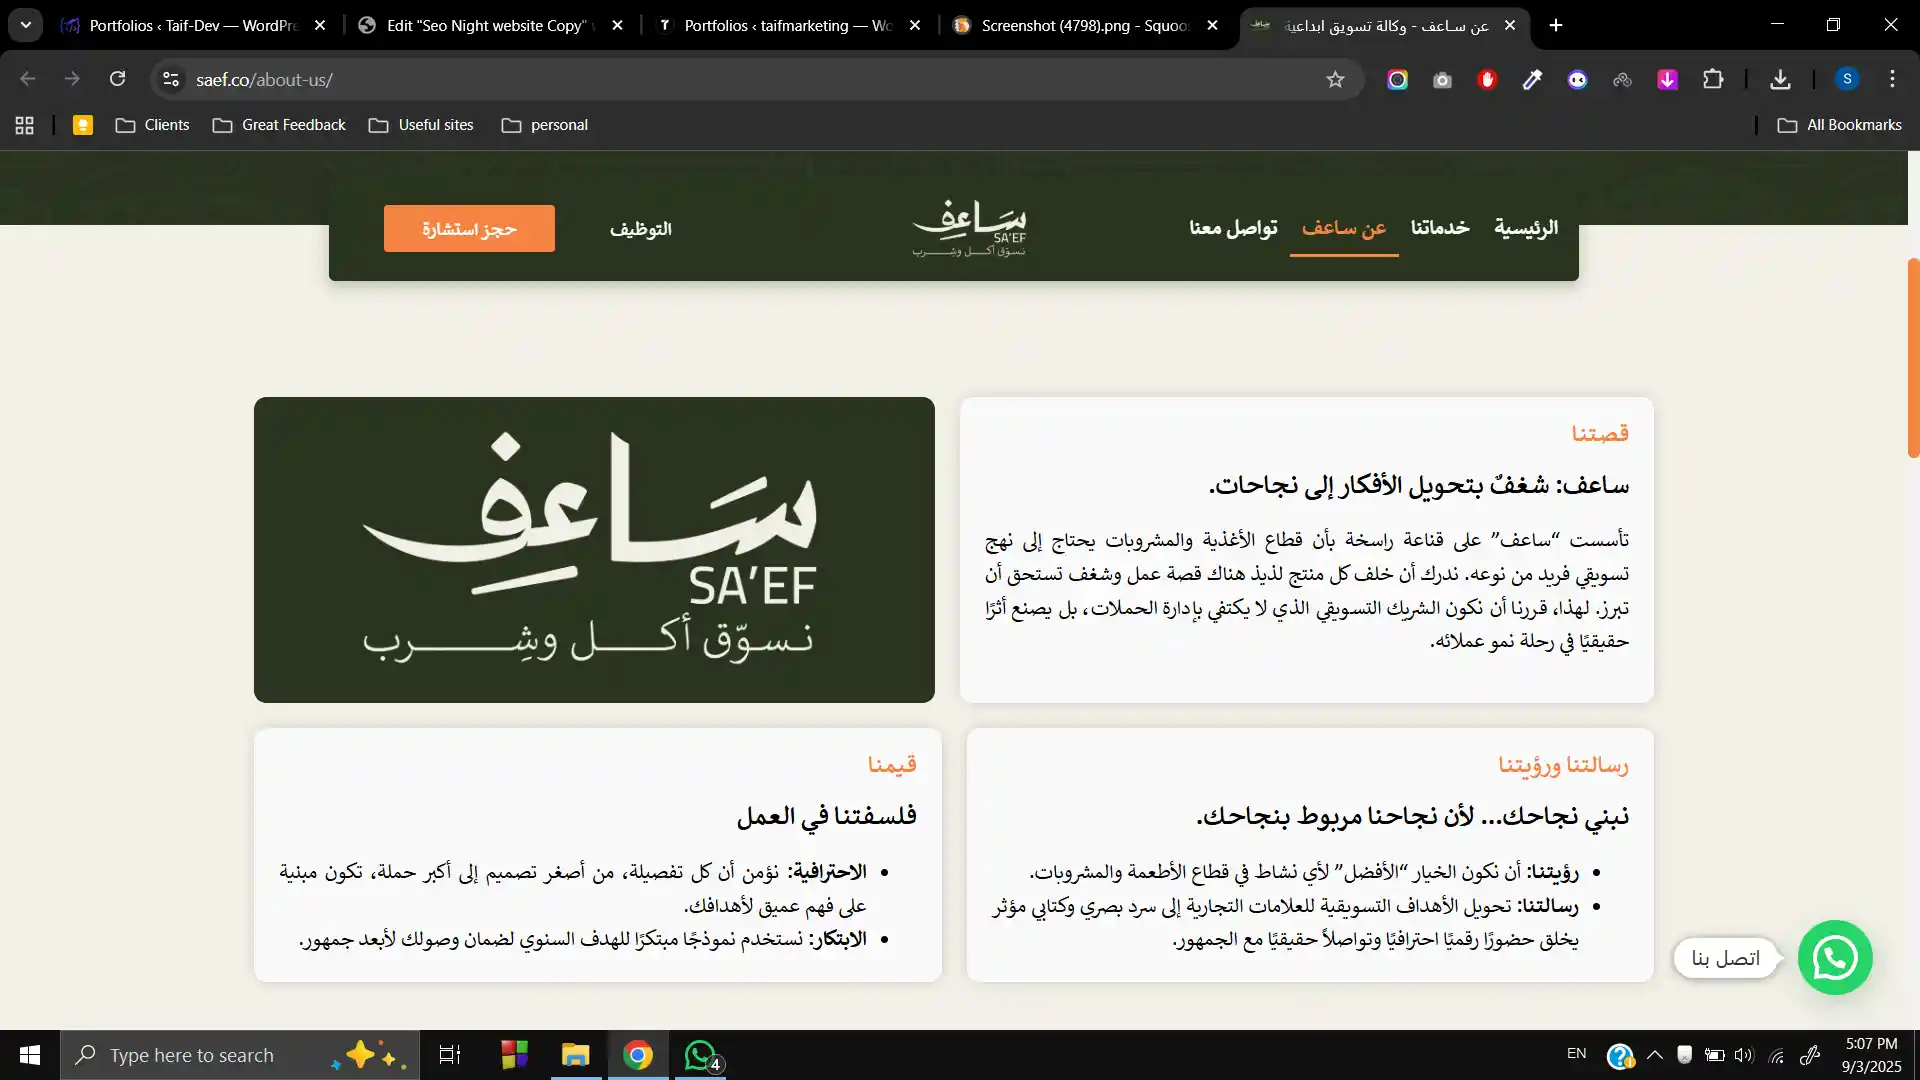Open WhatsApp from the taskbar

[701, 1055]
